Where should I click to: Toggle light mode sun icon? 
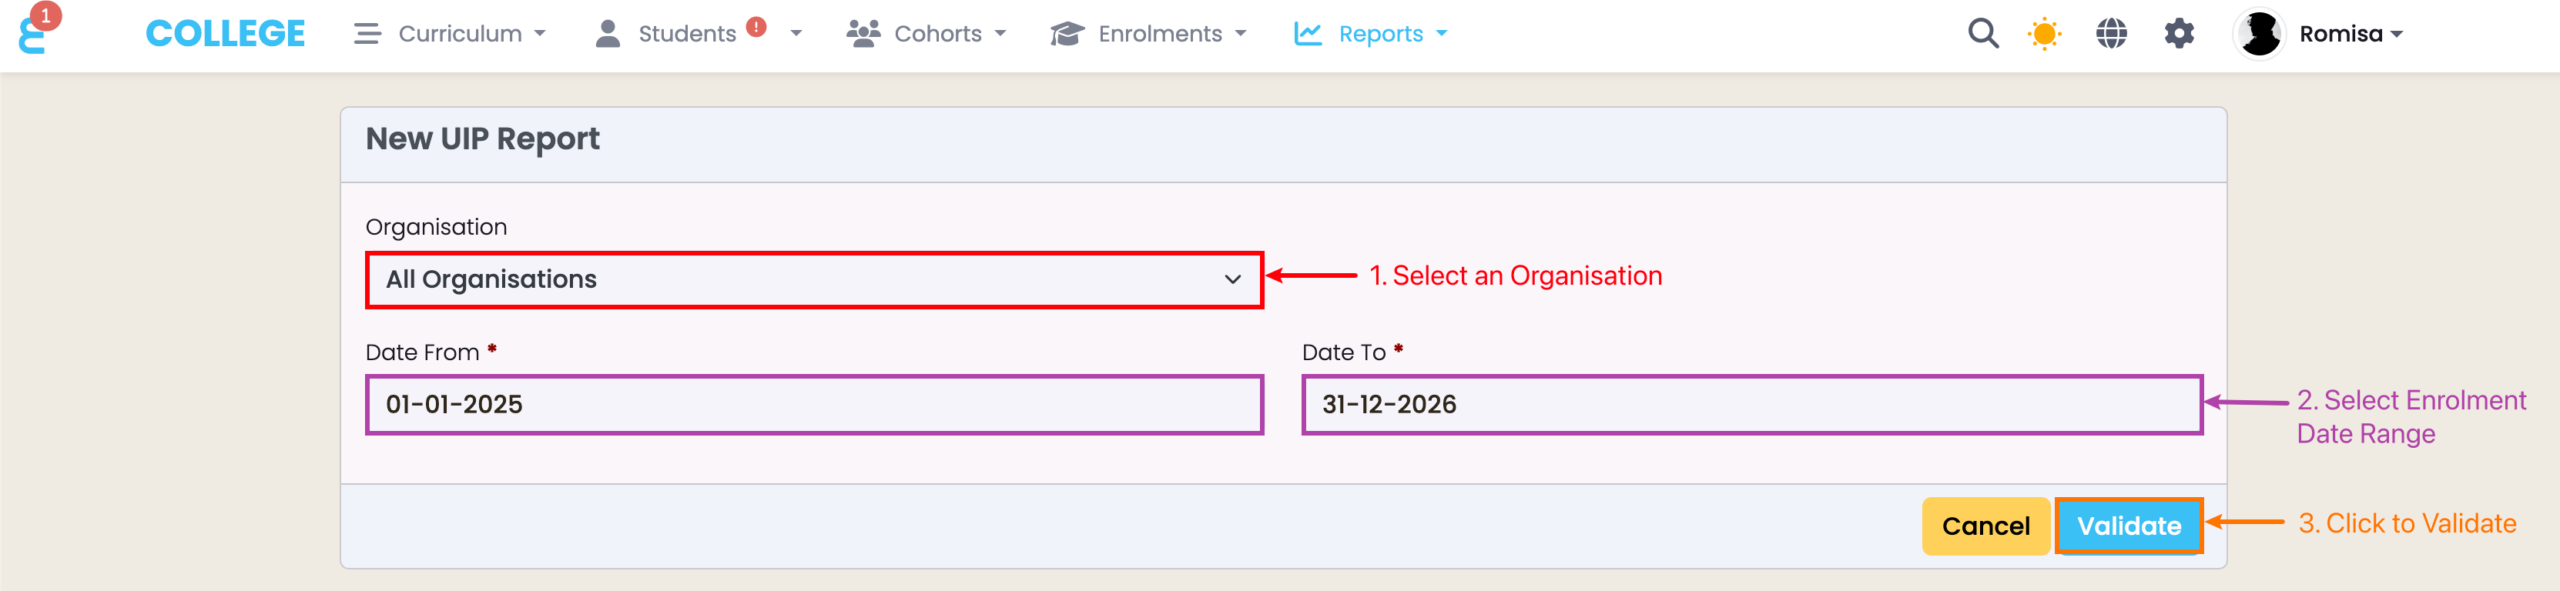[2045, 34]
